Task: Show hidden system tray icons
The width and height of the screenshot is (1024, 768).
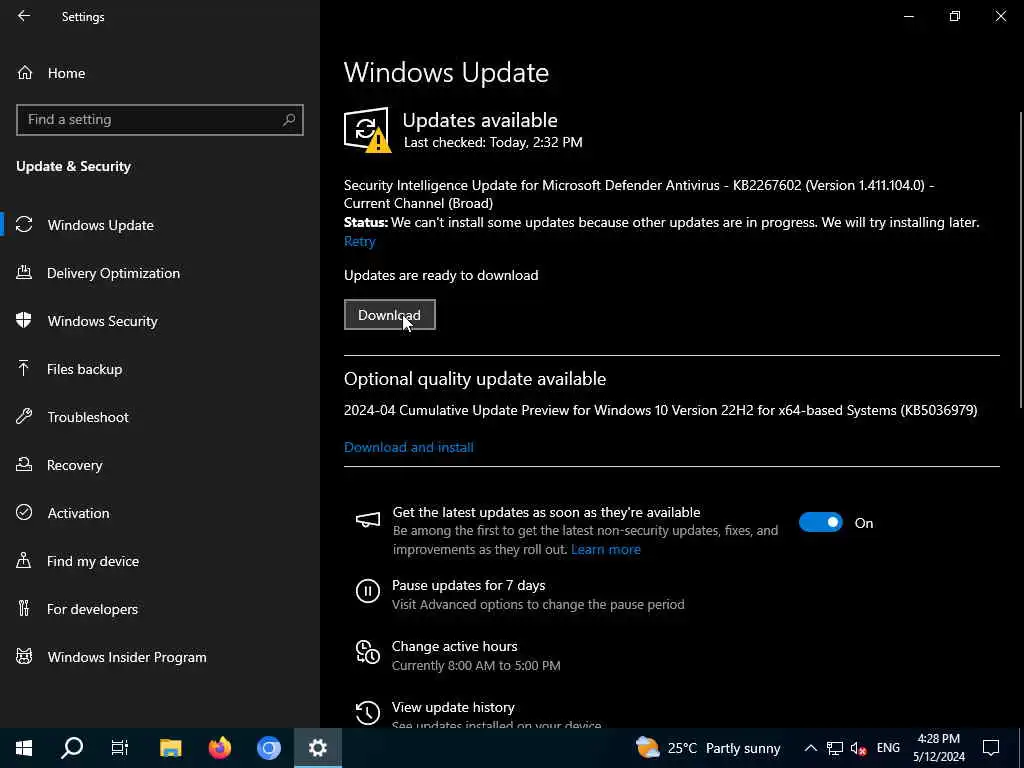Action: click(x=810, y=748)
